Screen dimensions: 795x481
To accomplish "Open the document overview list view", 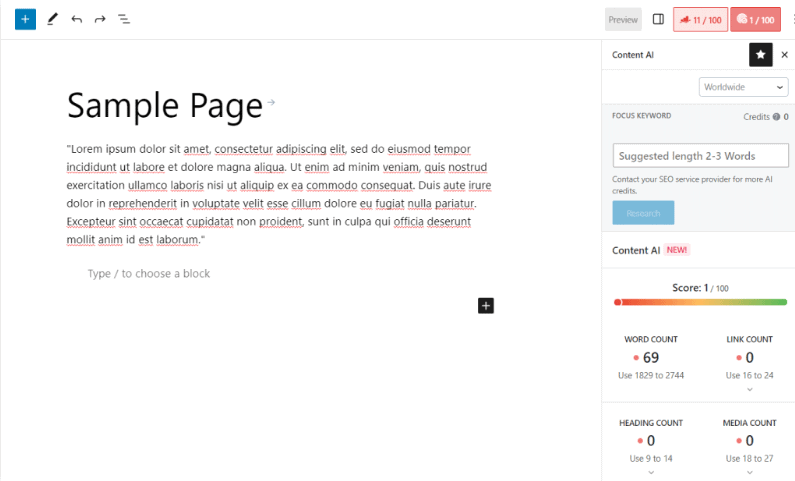I will coord(124,19).
